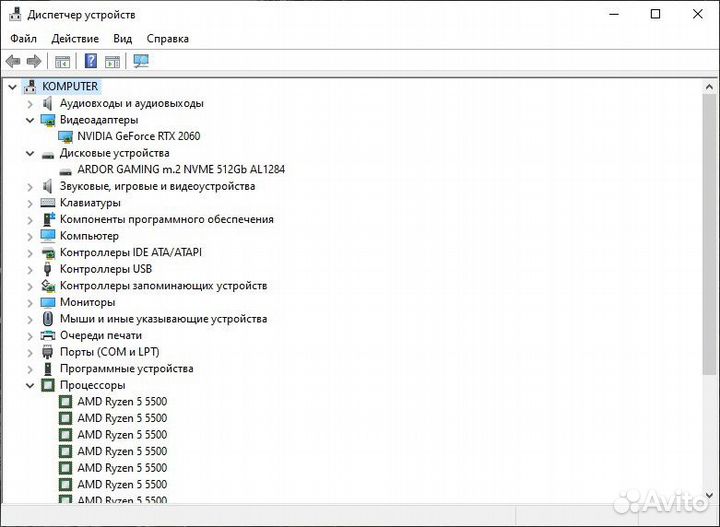Collapse the Процессоры category
Viewport: 720px width, 527px height.
coord(30,385)
